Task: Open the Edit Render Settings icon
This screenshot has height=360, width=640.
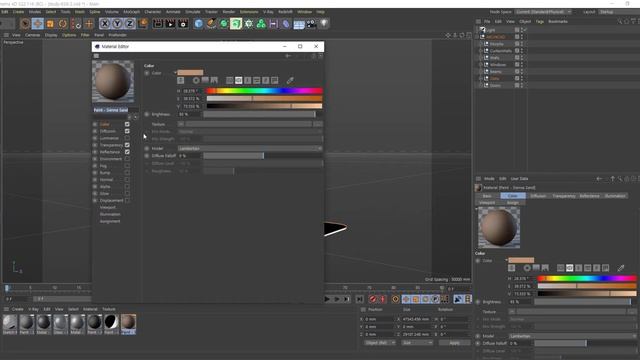Action: 183,24
